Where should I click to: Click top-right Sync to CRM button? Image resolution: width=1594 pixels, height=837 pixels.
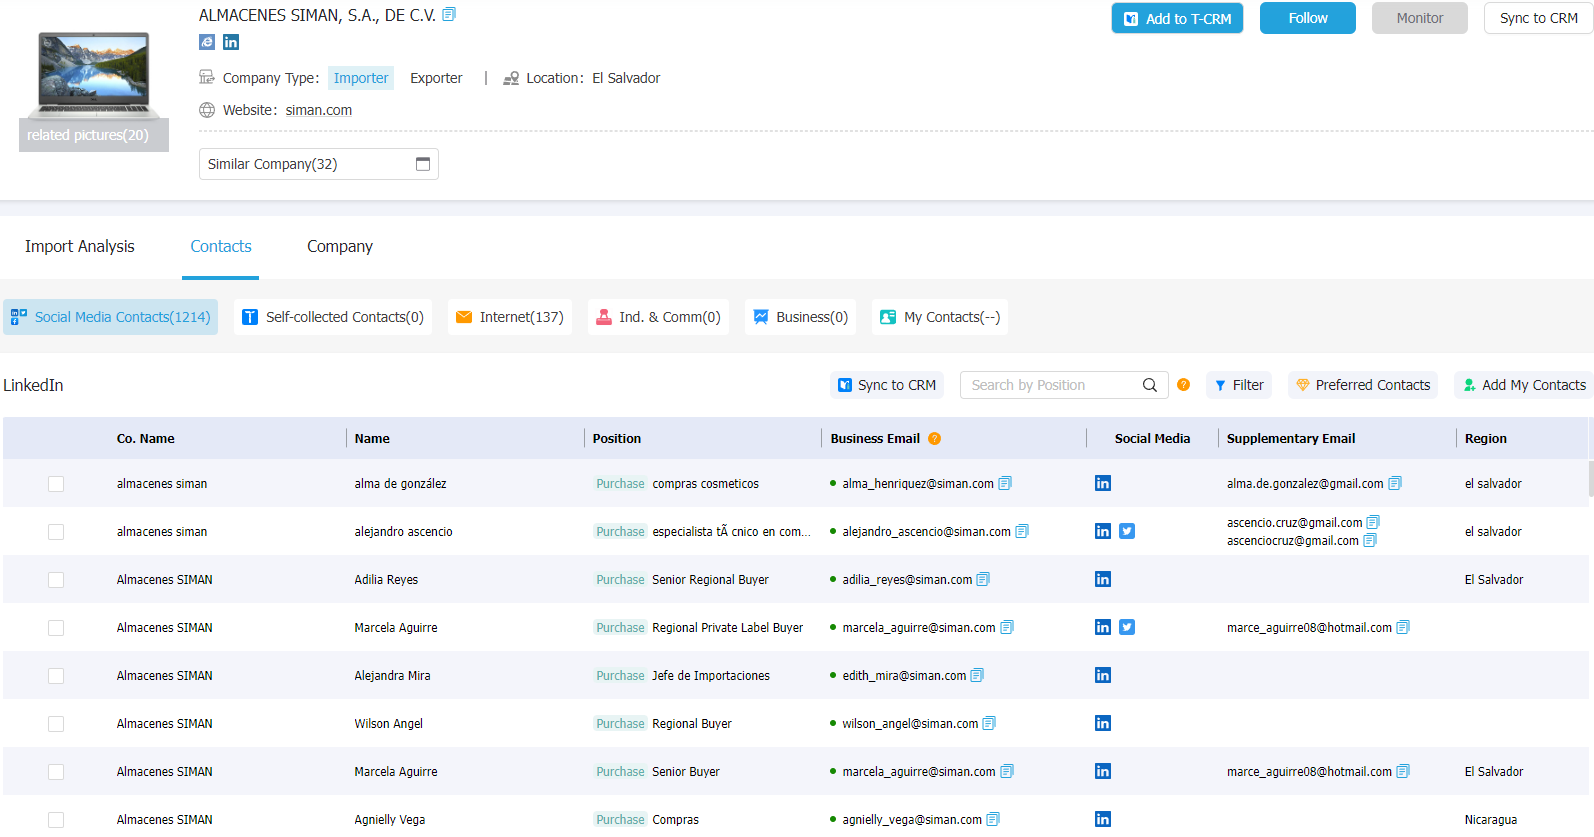tap(1538, 18)
